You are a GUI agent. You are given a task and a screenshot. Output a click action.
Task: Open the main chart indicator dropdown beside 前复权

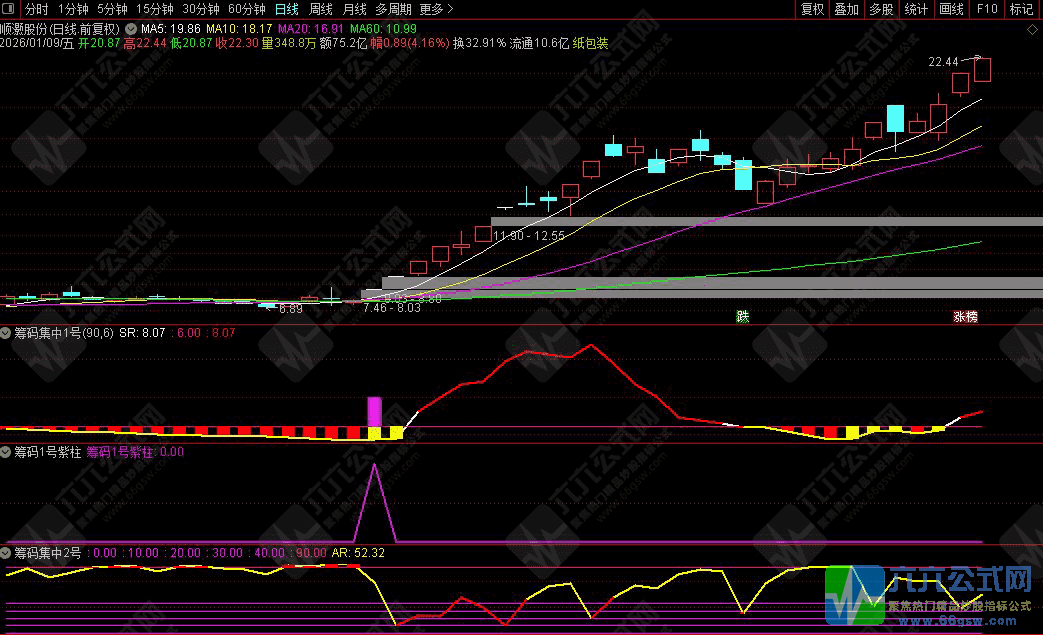130,30
